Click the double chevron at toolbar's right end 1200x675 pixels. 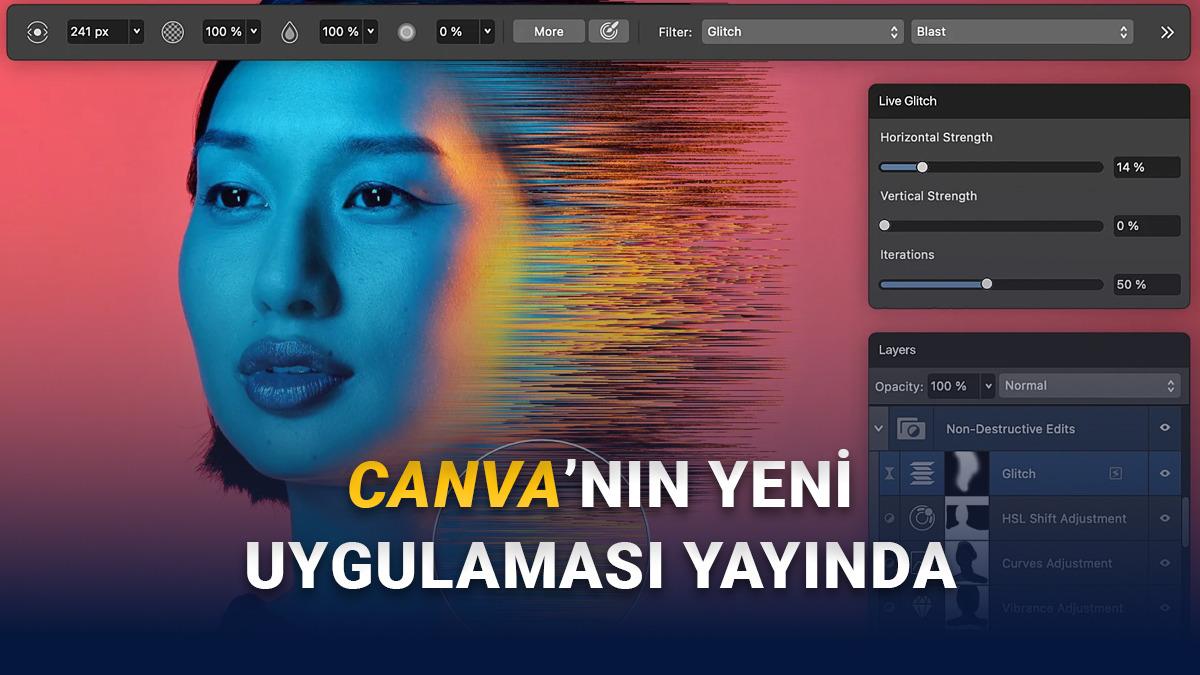(x=1166, y=31)
